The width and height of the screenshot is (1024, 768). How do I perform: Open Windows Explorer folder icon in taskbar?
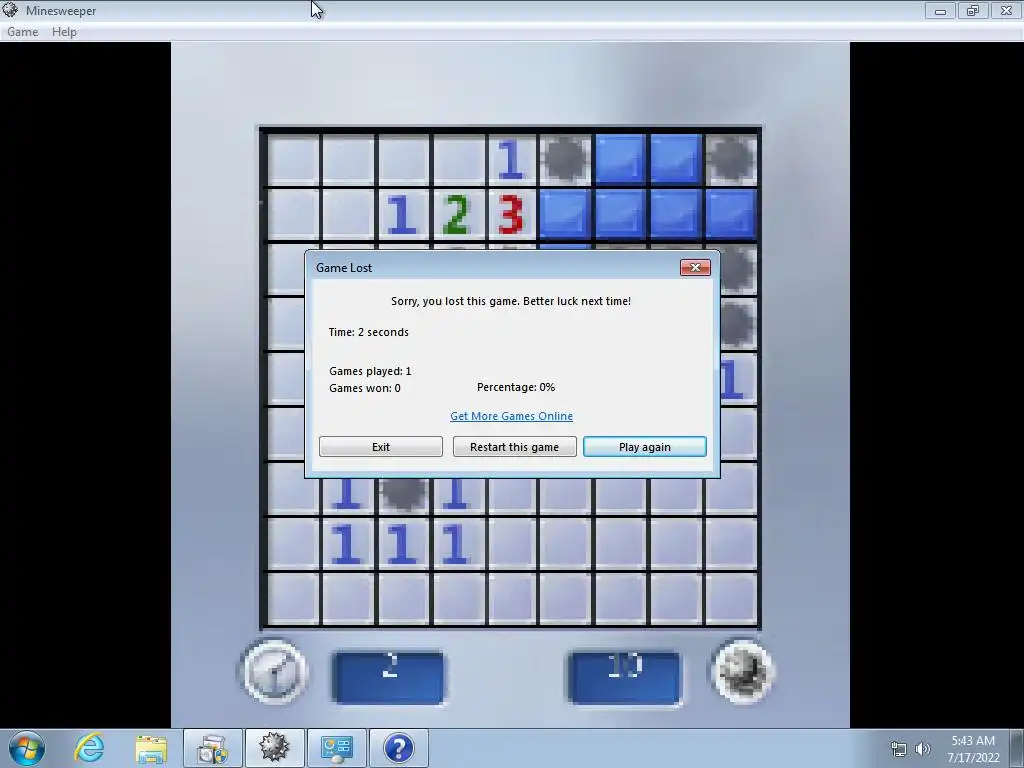151,748
